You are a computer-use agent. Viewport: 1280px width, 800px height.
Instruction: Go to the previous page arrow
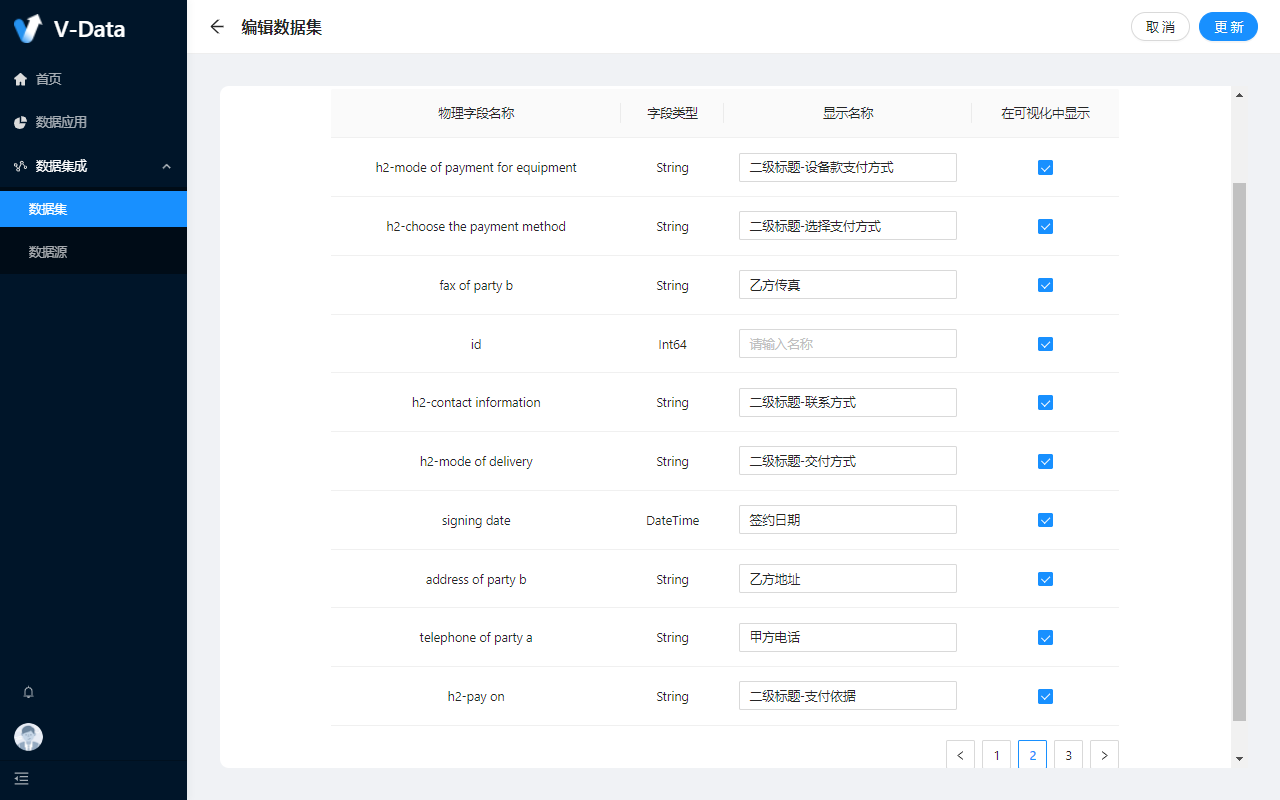pos(960,755)
